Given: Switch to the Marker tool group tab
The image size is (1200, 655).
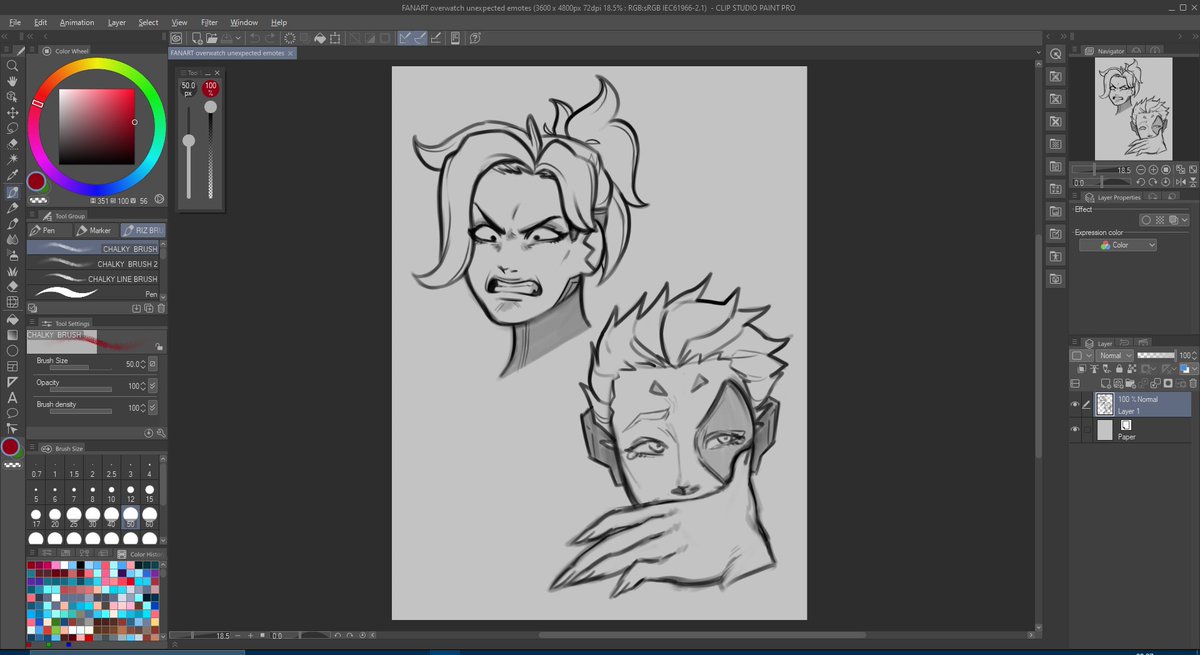Looking at the screenshot, I should (95, 230).
